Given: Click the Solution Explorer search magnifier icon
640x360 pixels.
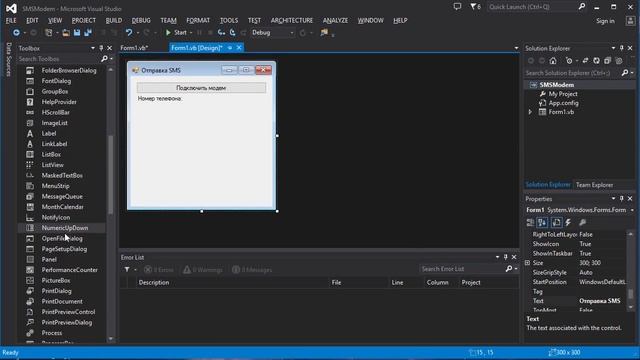Looking at the screenshot, I should coord(624,73).
